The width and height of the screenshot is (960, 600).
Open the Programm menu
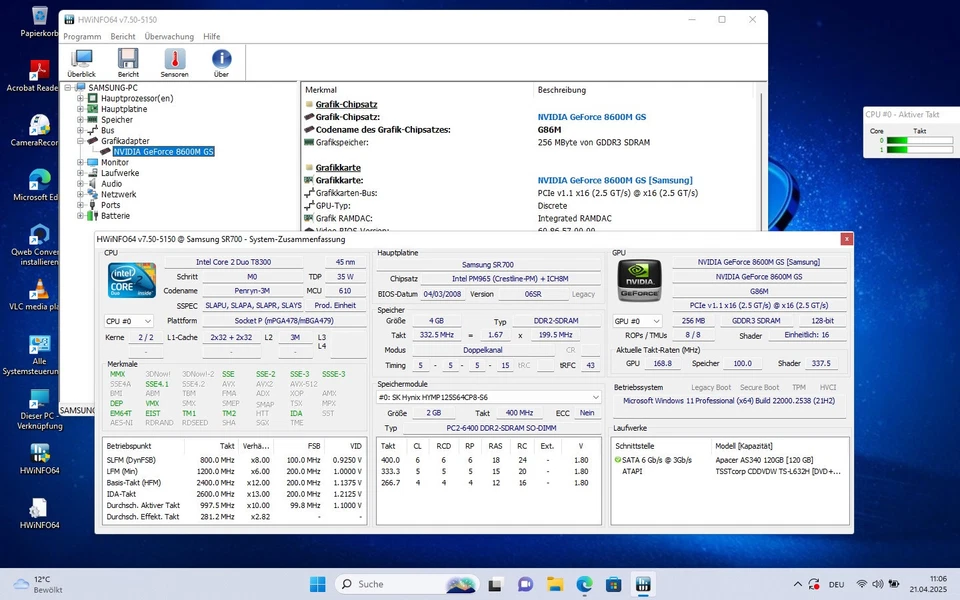click(x=82, y=36)
